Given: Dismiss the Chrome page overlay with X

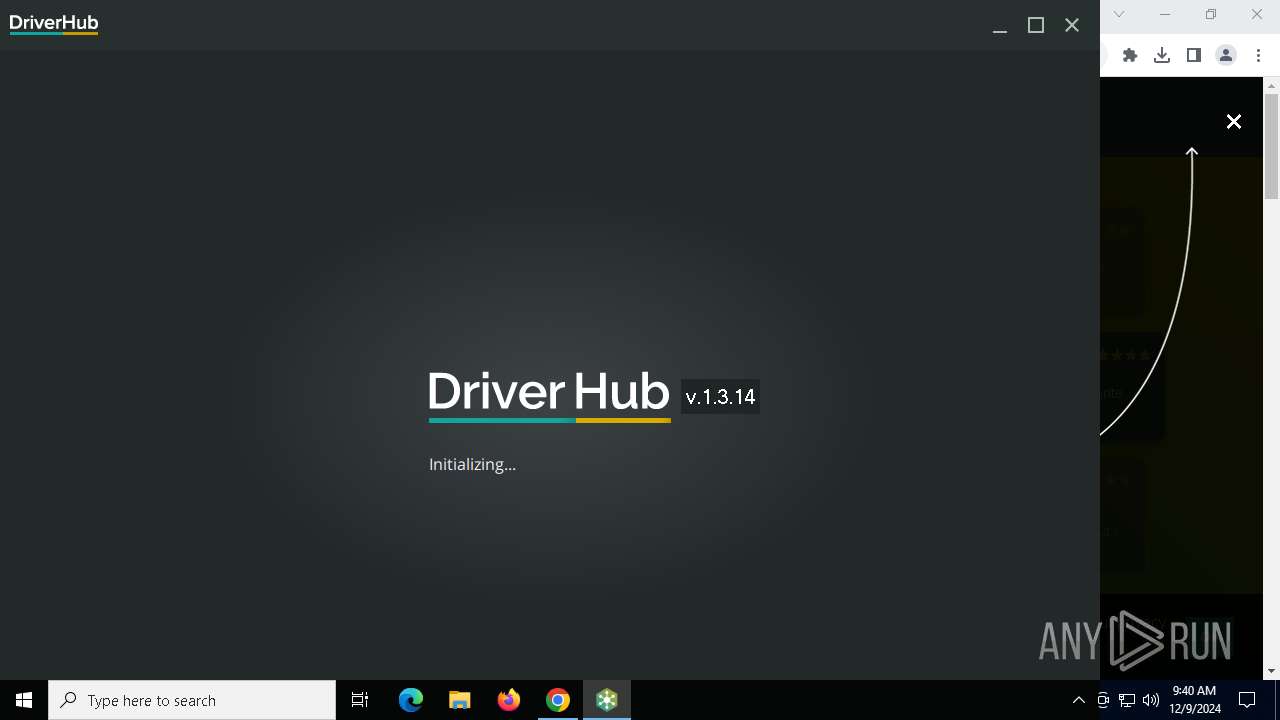Looking at the screenshot, I should pos(1234,122).
